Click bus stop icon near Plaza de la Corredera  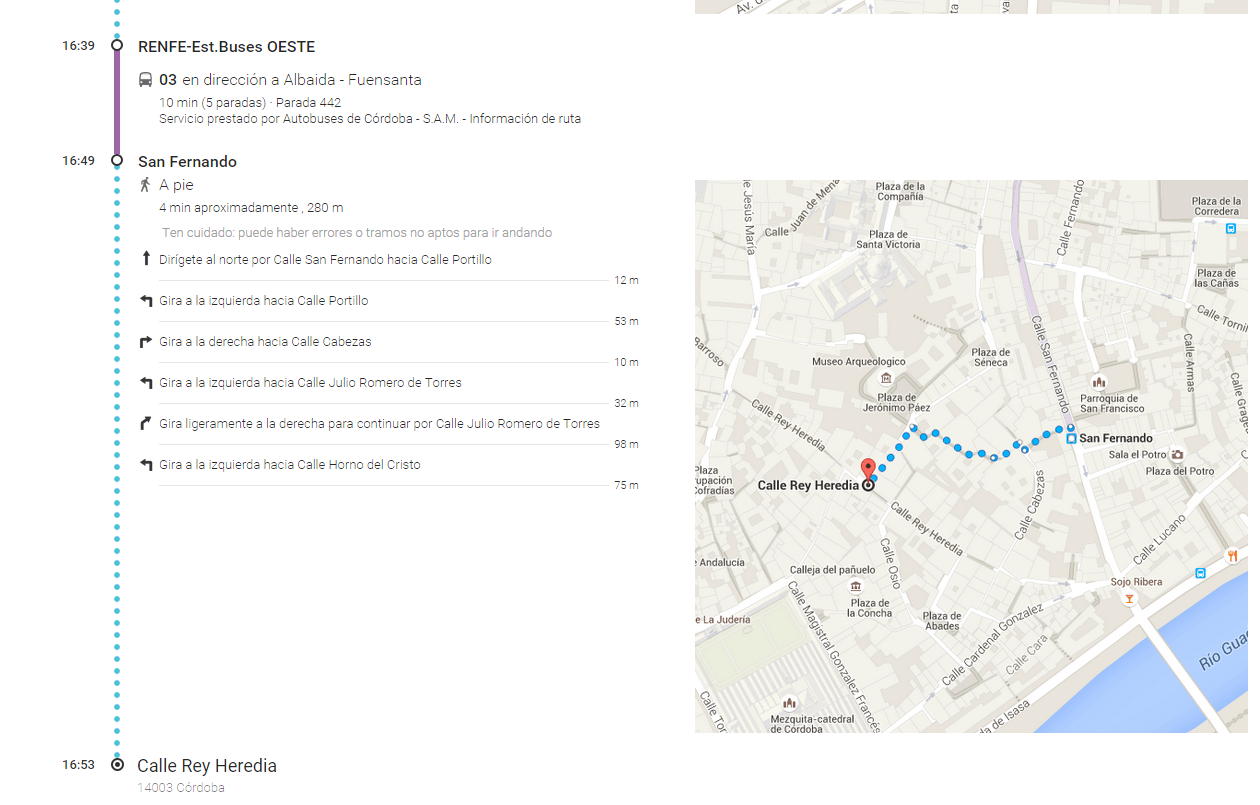click(x=1231, y=228)
